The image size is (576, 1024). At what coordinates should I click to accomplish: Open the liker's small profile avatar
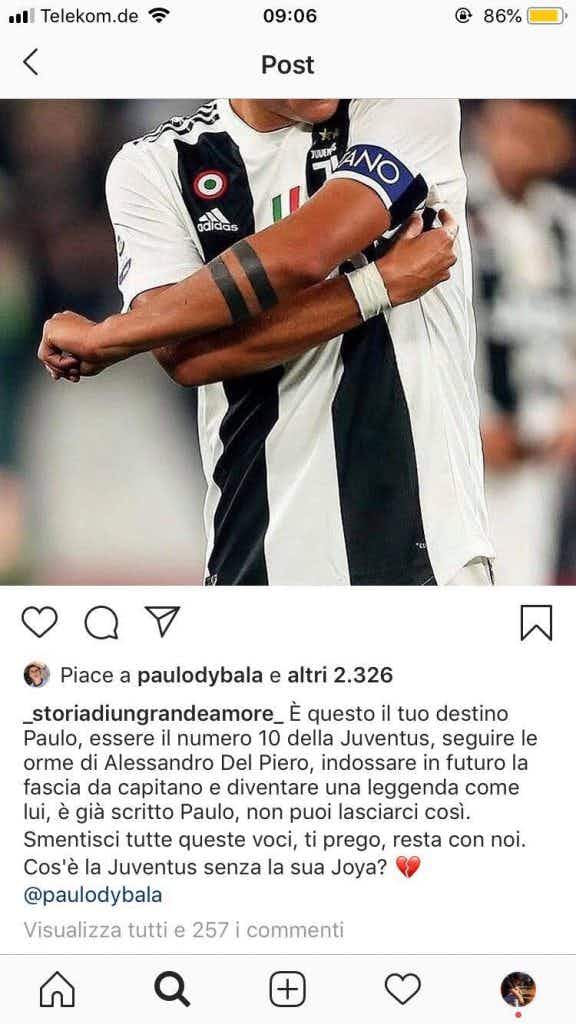click(37, 675)
